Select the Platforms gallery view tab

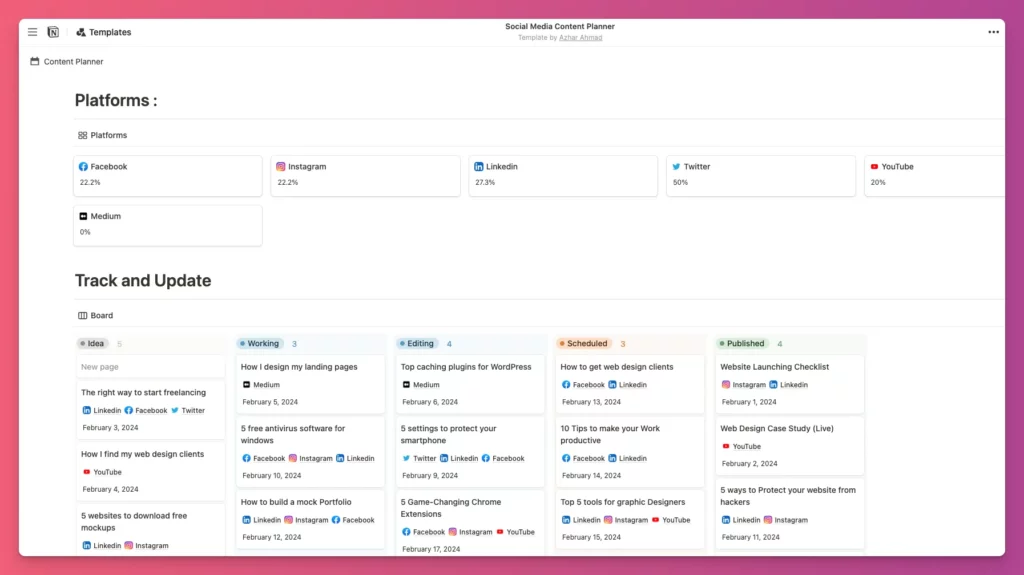point(103,135)
